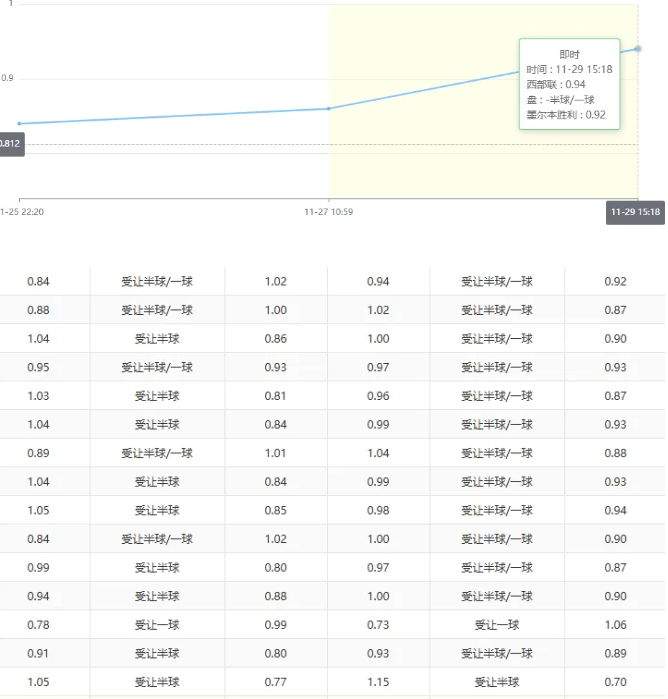The image size is (668, 699).
Task: Click the first data point on the line
Action: [x=19, y=123]
